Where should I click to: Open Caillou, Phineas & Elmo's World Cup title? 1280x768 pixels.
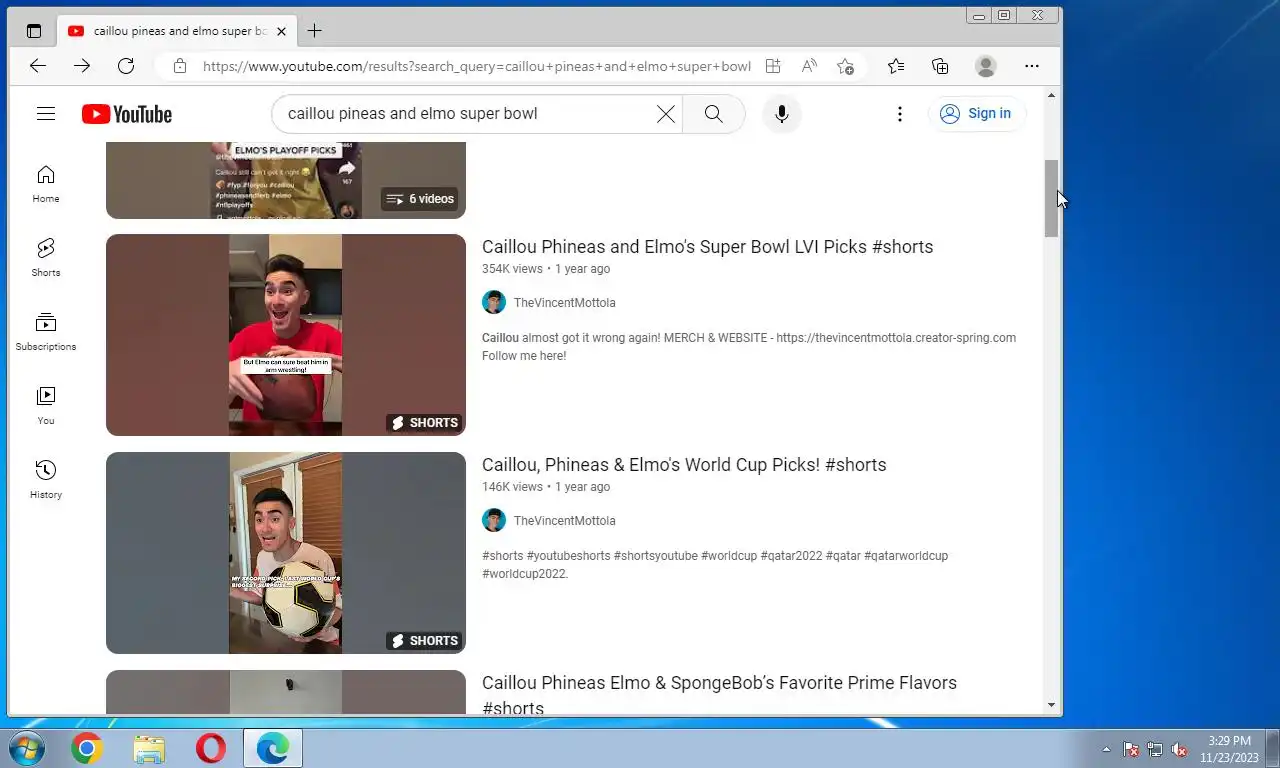tap(684, 465)
